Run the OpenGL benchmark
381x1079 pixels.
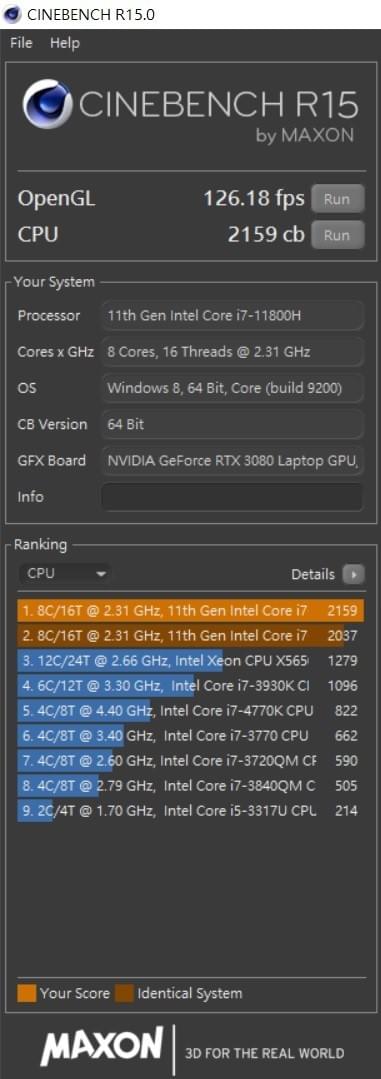pos(337,199)
